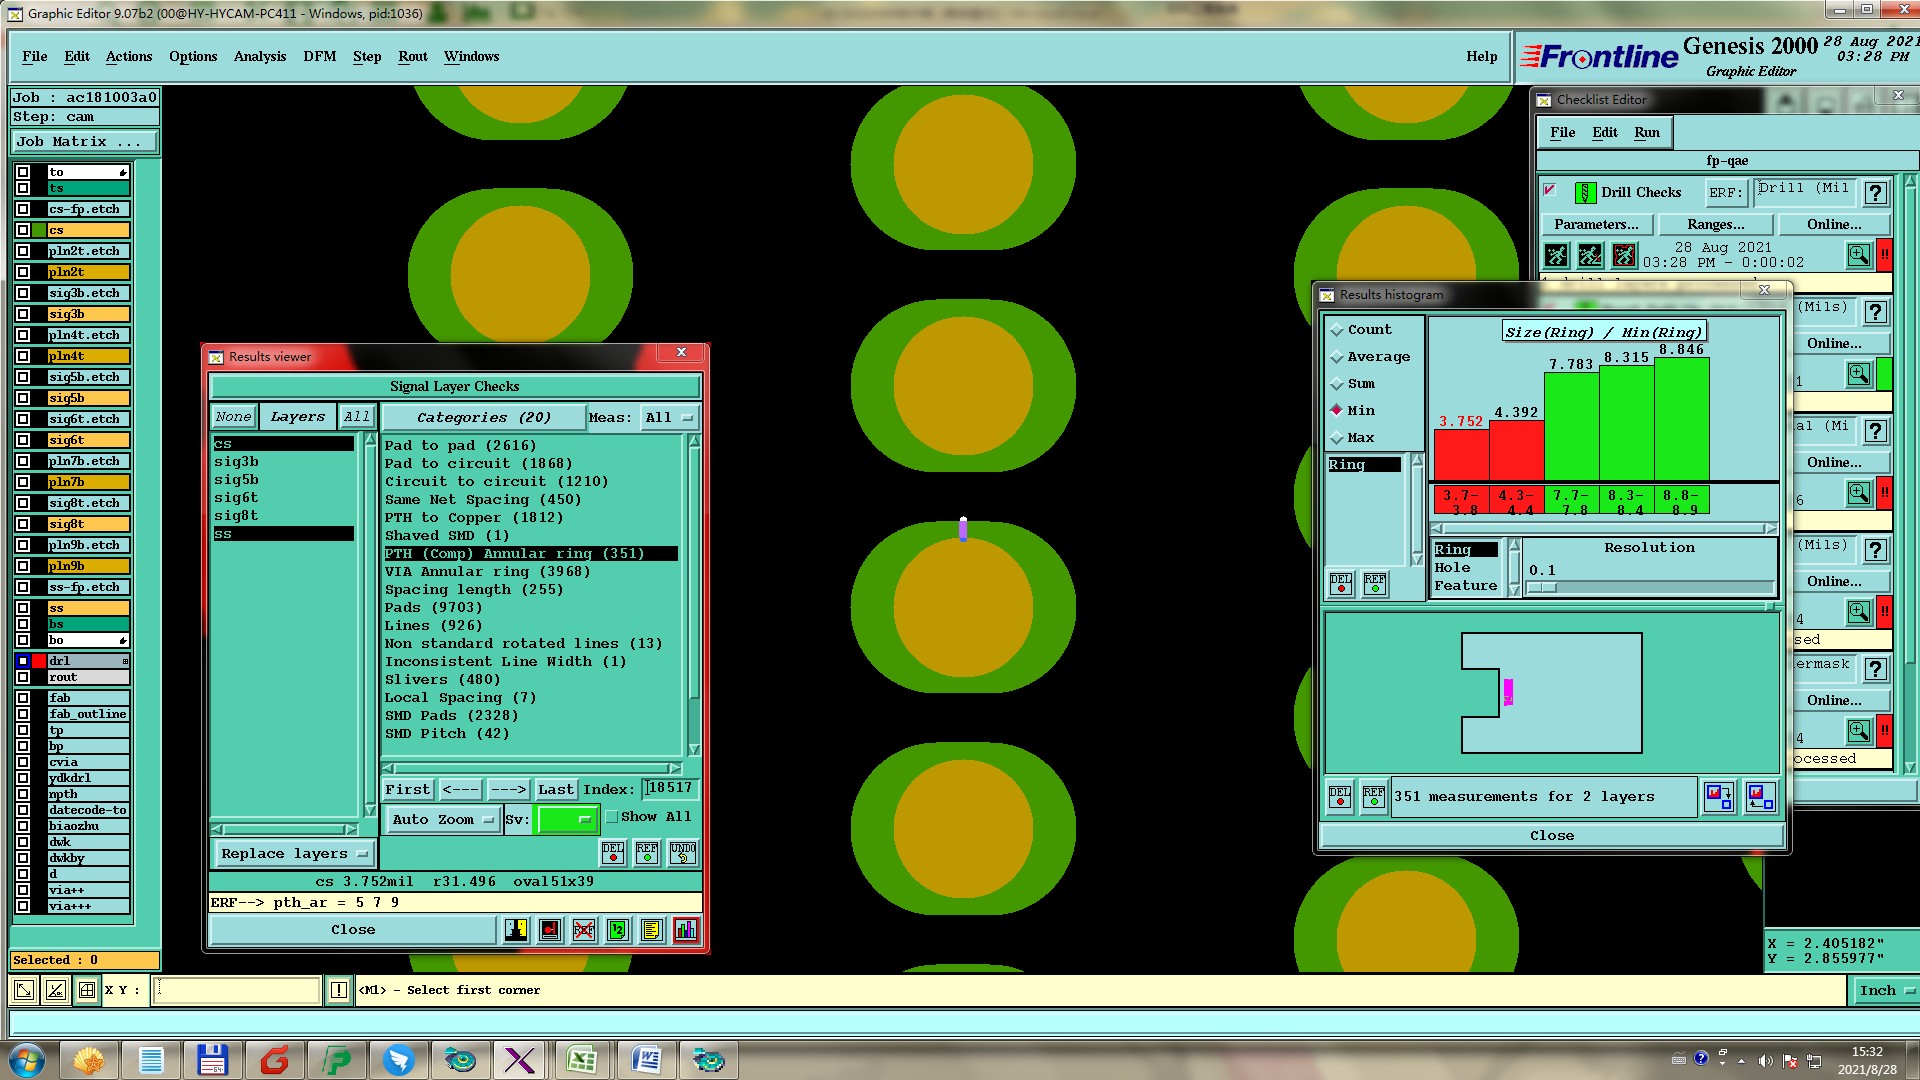Viewport: 1920px width, 1080px height.
Task: Click the Last navigation button
Action: [x=555, y=790]
